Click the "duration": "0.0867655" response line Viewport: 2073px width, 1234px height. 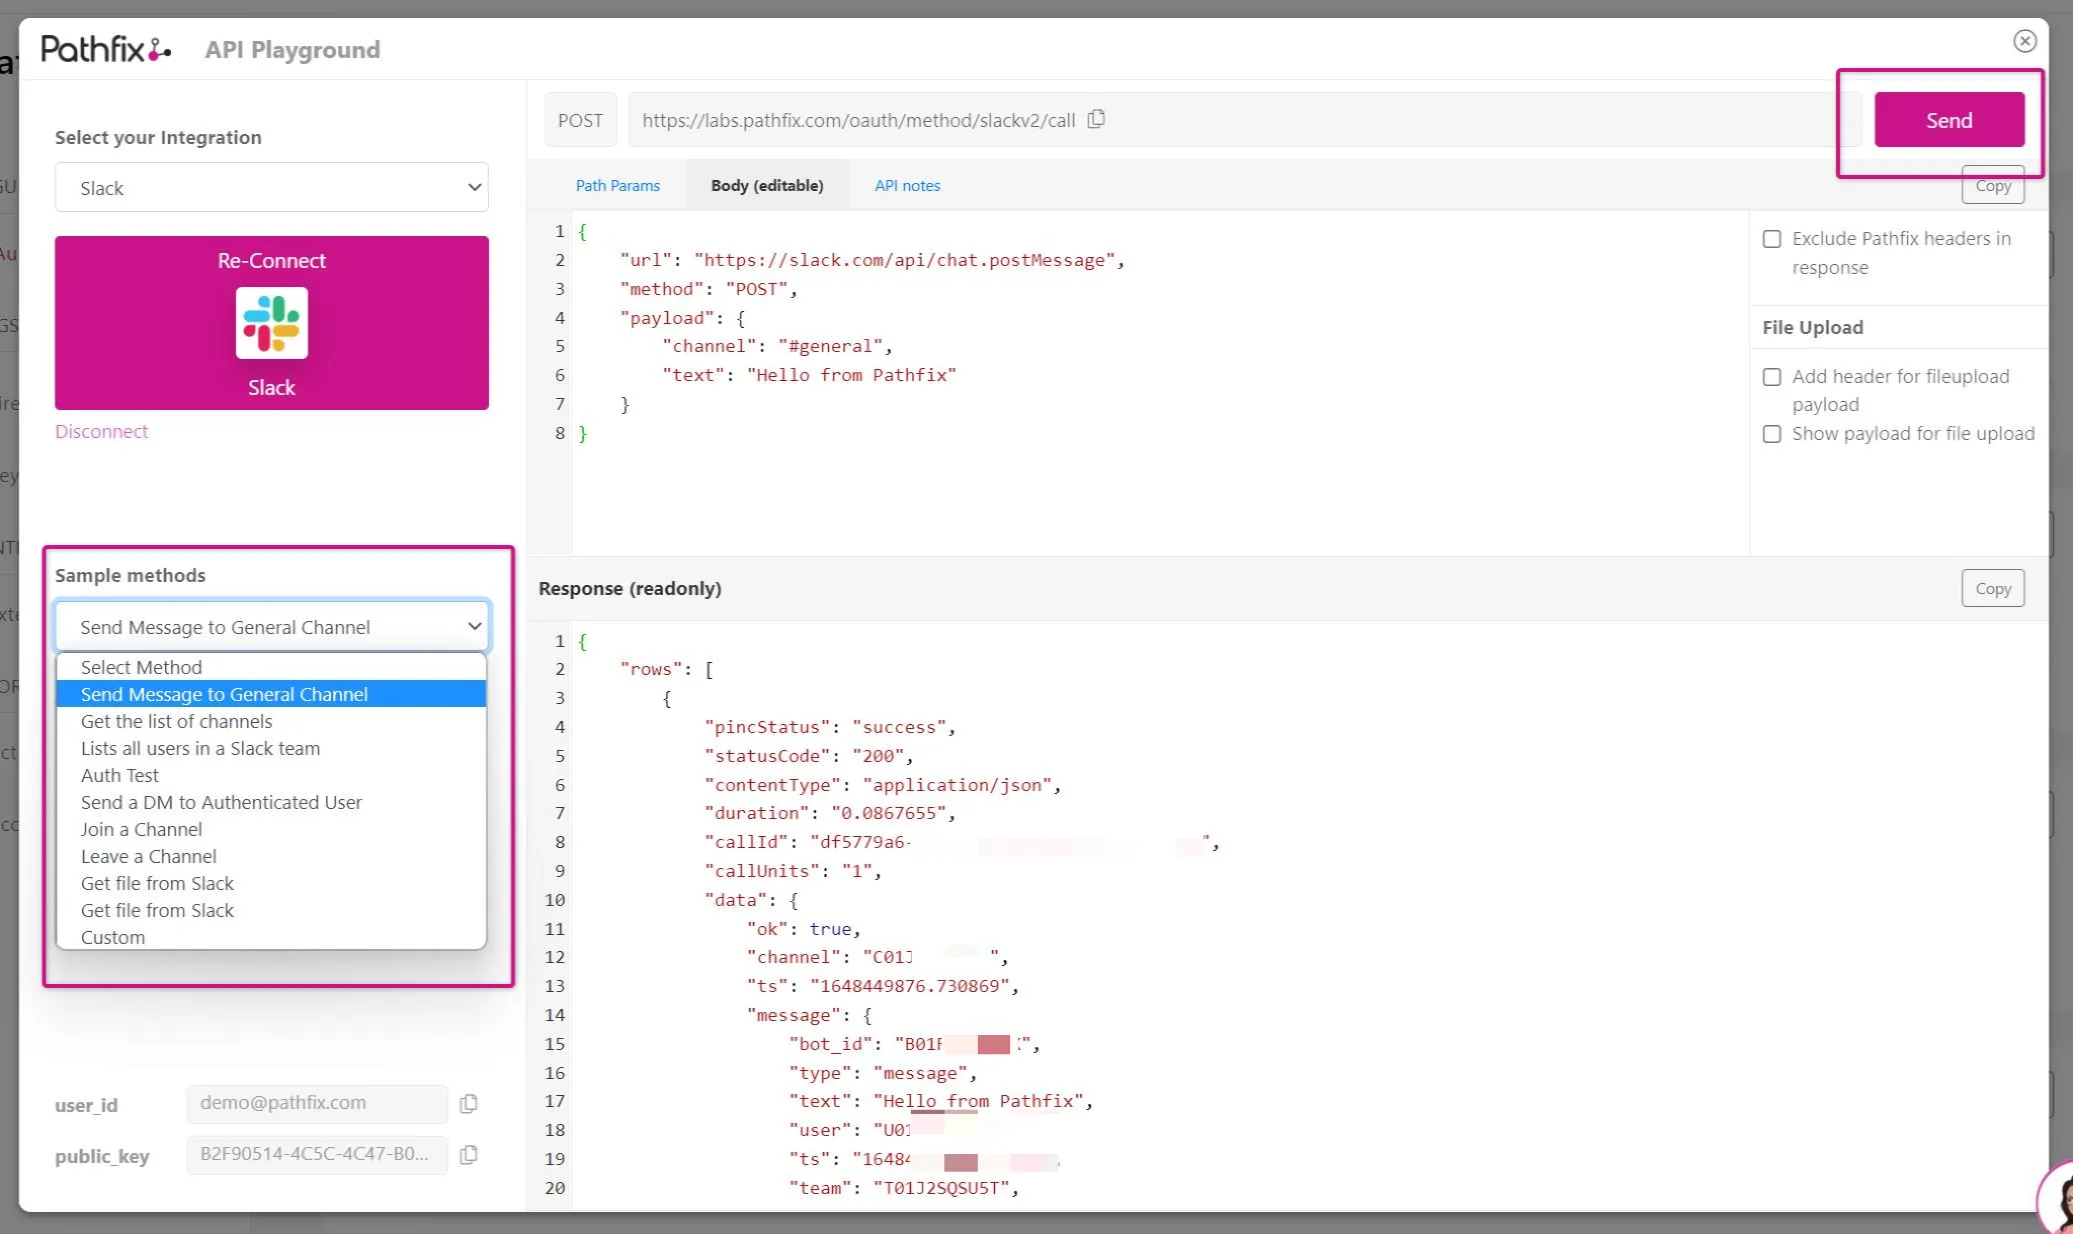(x=830, y=813)
